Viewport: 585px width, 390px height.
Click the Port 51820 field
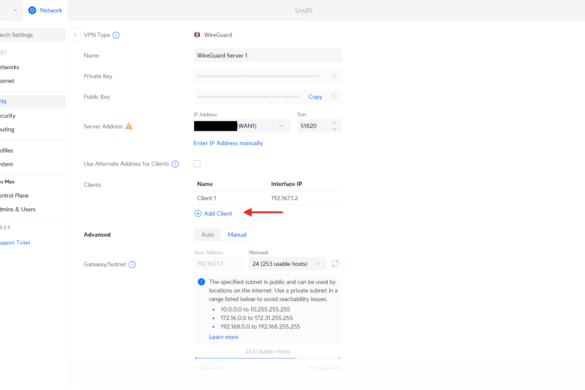pyautogui.click(x=319, y=126)
